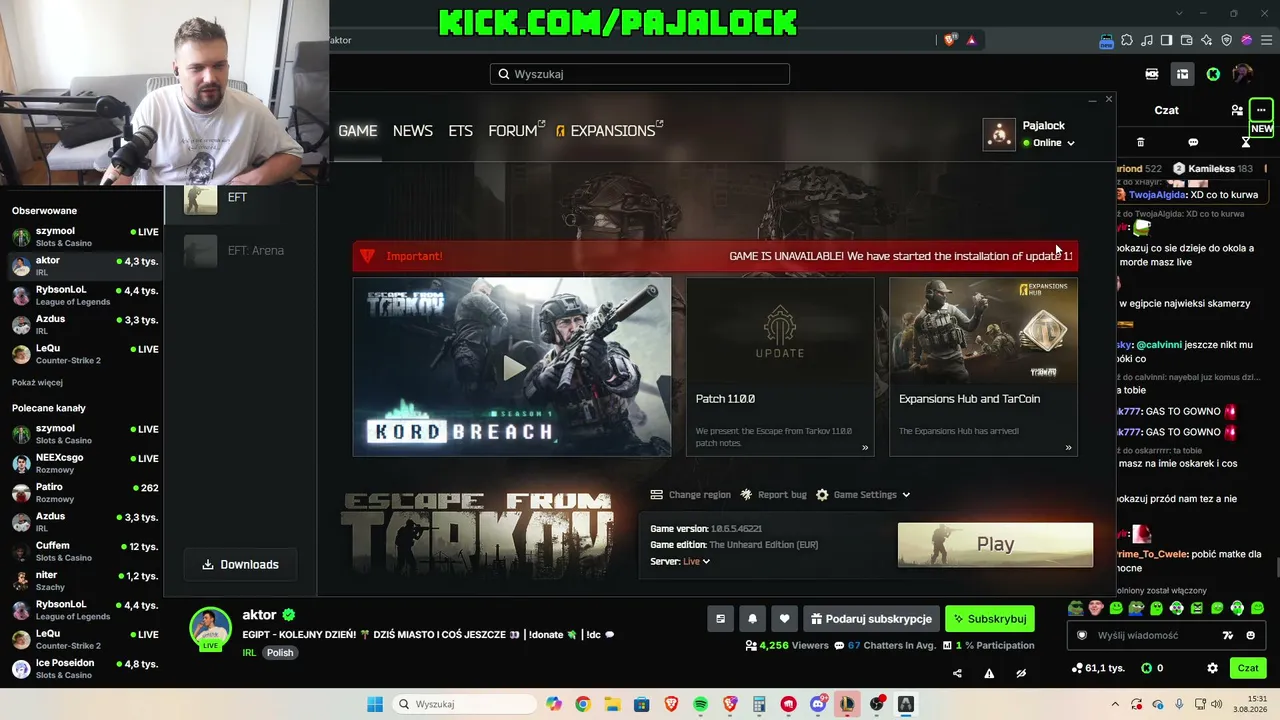Click the report stream warning triangle icon
Image resolution: width=1280 pixels, height=720 pixels.
[989, 673]
